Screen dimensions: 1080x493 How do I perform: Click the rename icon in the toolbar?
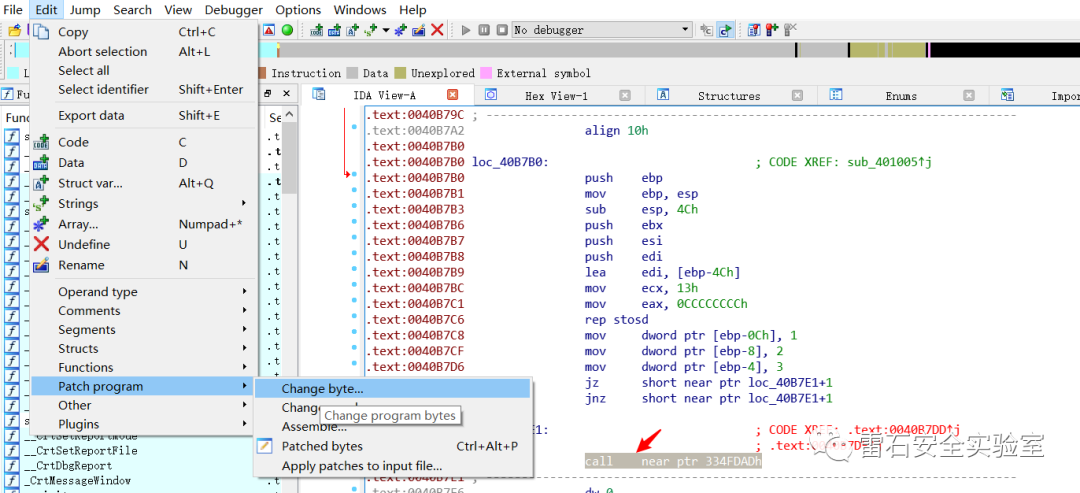click(x=418, y=30)
